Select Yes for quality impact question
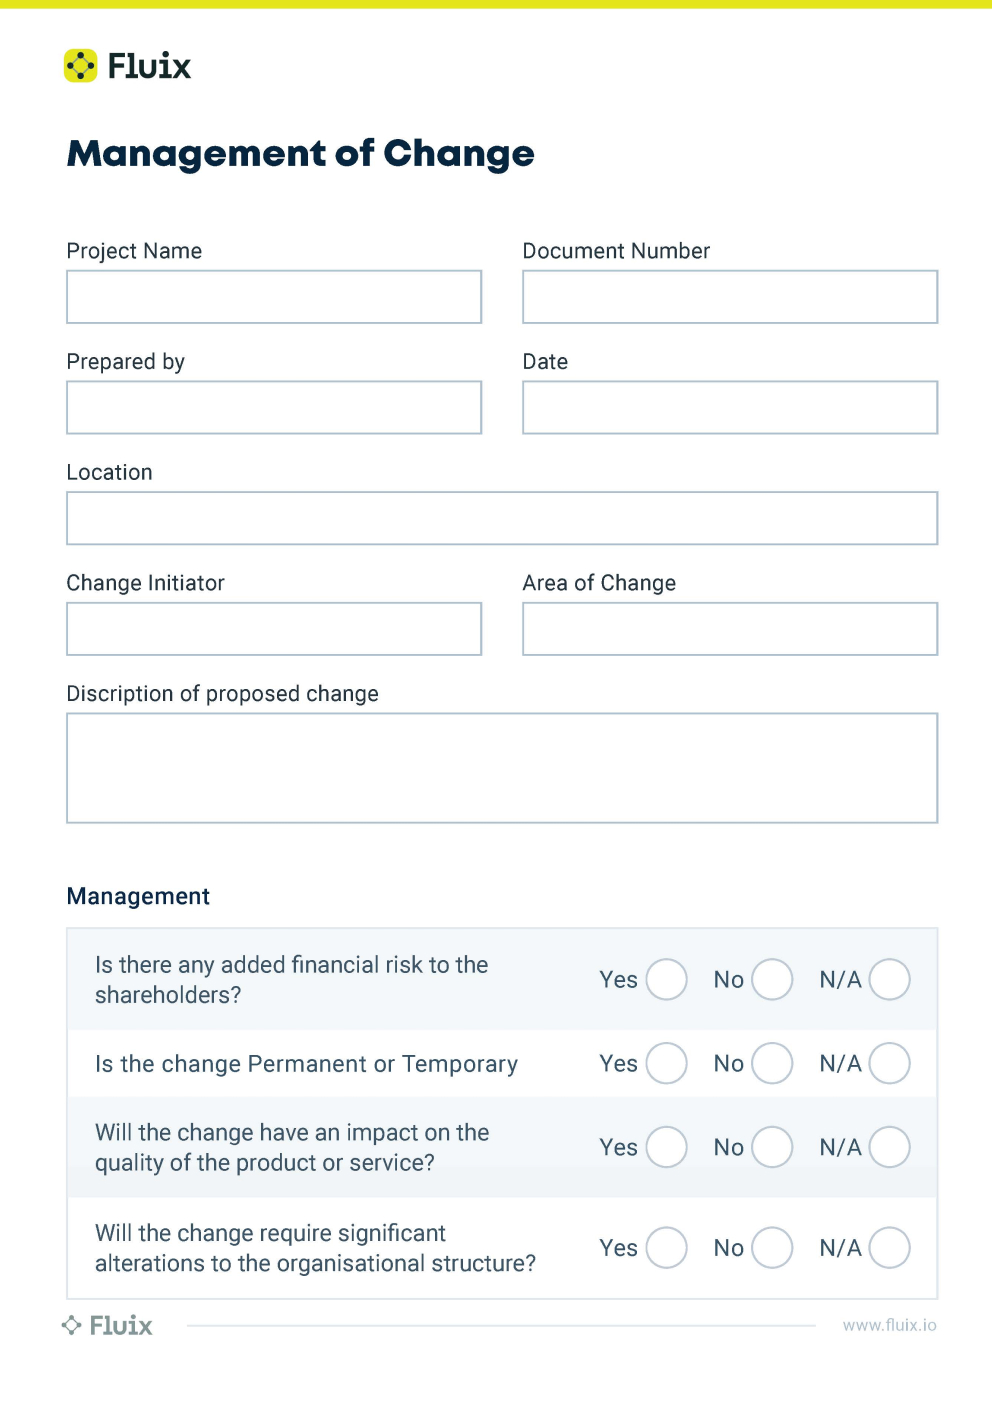The width and height of the screenshot is (992, 1408). (x=666, y=1147)
